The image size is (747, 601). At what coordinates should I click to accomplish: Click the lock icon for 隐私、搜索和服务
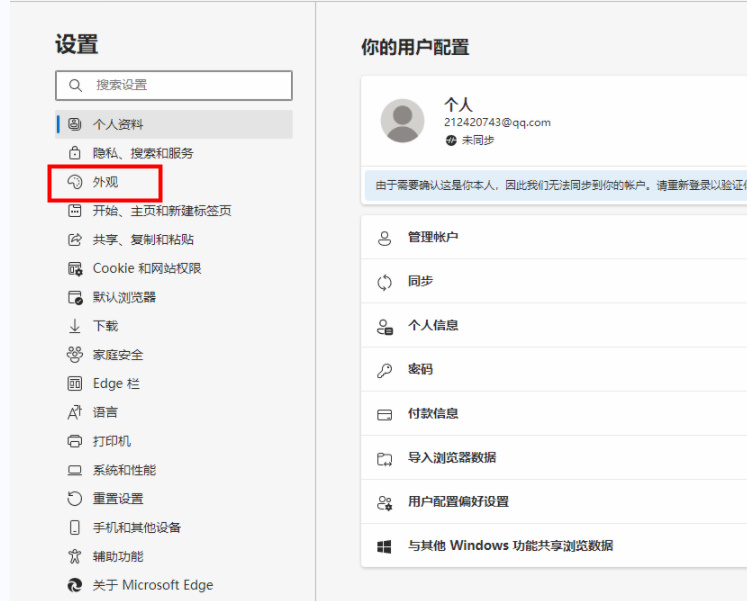(x=74, y=153)
